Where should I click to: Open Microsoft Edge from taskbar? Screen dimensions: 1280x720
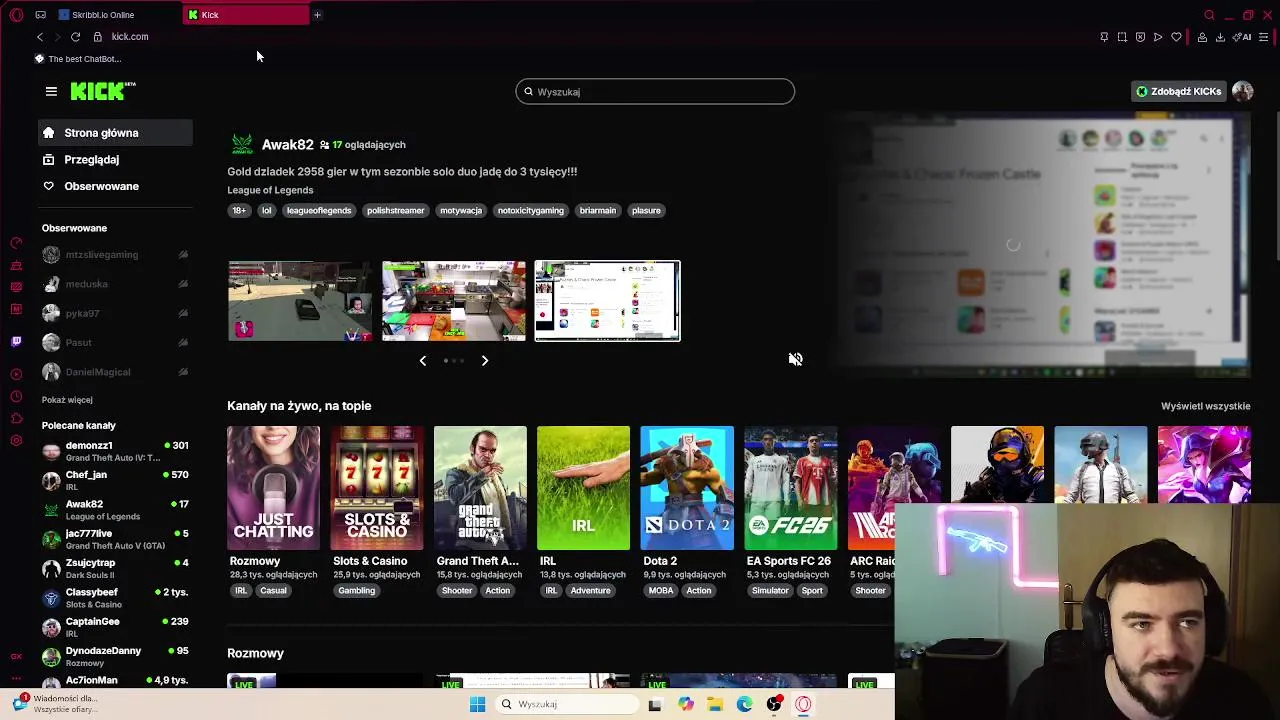click(x=744, y=704)
